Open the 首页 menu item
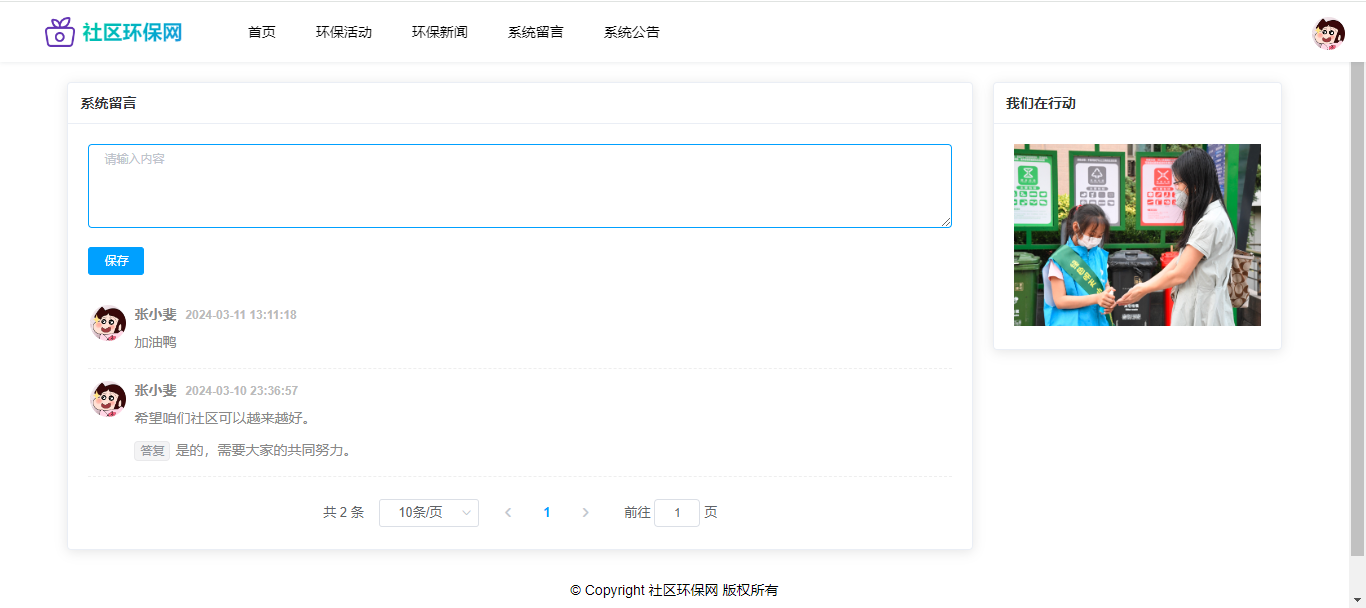The width and height of the screenshot is (1366, 608). tap(262, 32)
